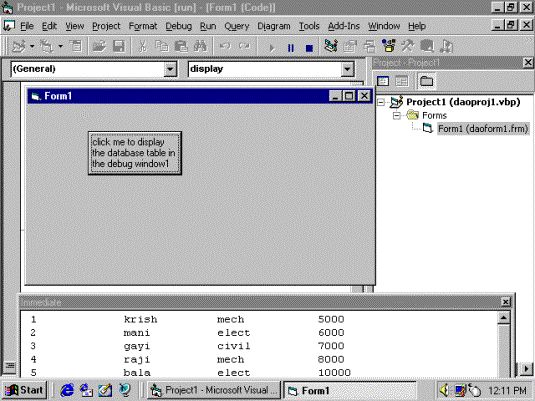Click View Object icon in Project panel
The image size is (535, 401).
tap(402, 81)
